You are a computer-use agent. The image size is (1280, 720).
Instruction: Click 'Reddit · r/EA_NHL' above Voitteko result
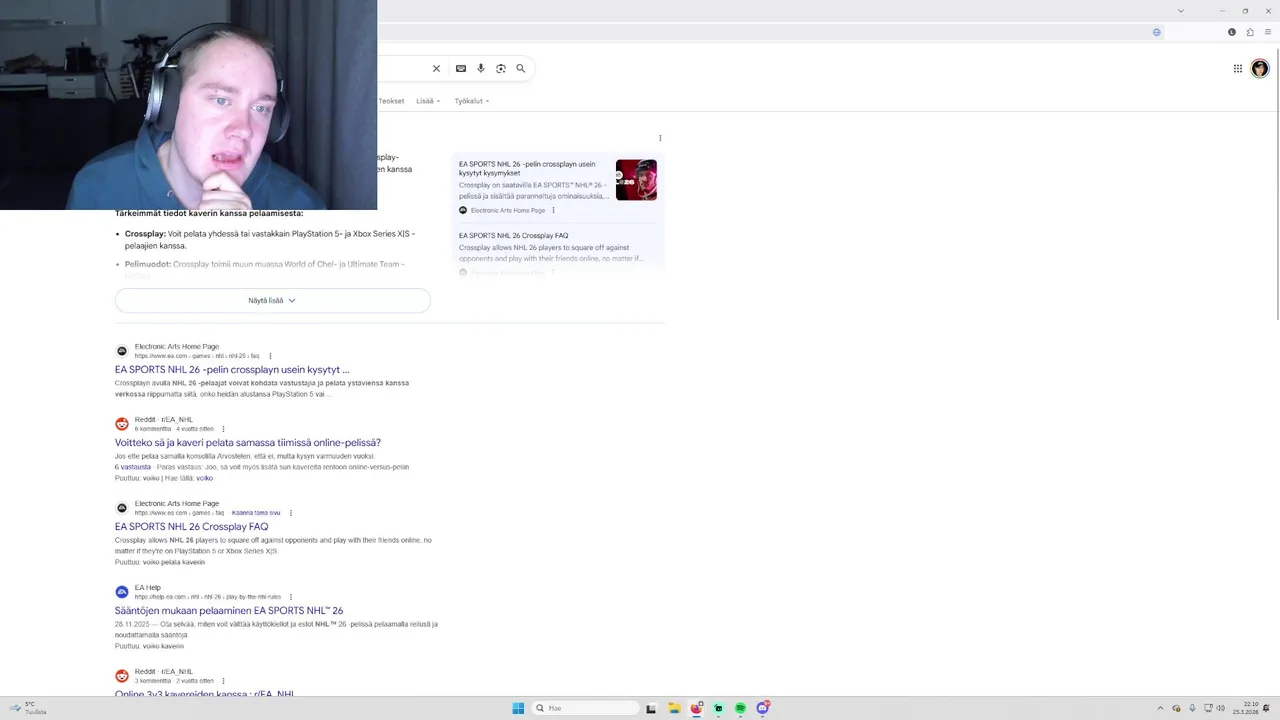(164, 420)
